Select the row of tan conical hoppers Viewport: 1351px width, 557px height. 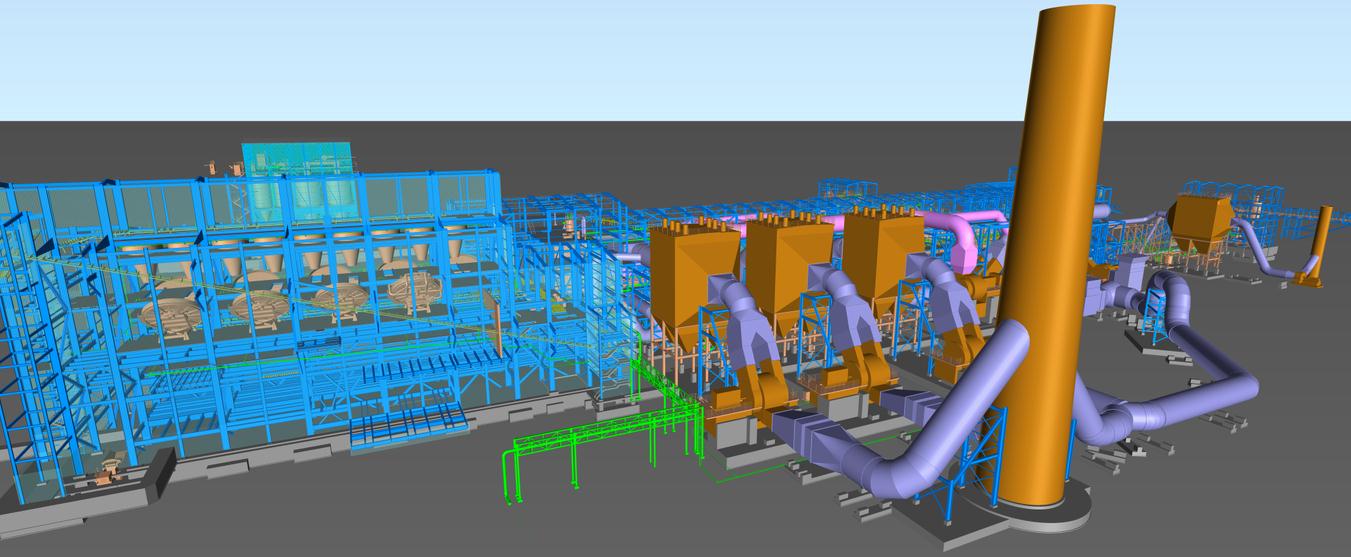(x=300, y=262)
